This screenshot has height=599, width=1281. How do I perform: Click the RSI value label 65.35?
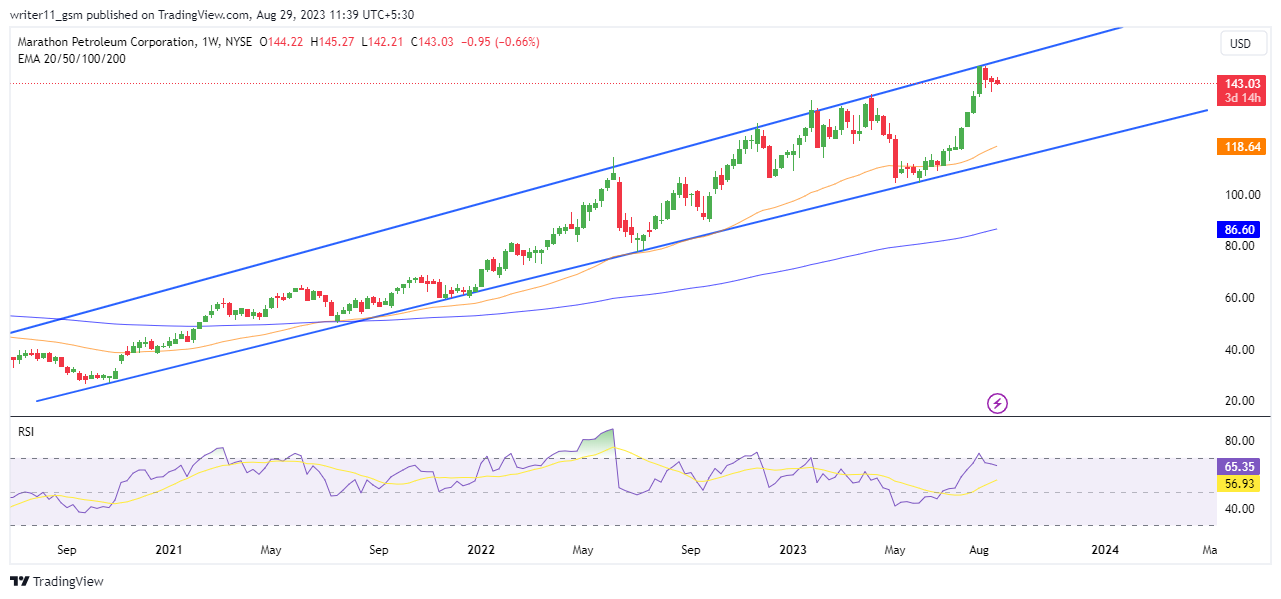pyautogui.click(x=1240, y=466)
